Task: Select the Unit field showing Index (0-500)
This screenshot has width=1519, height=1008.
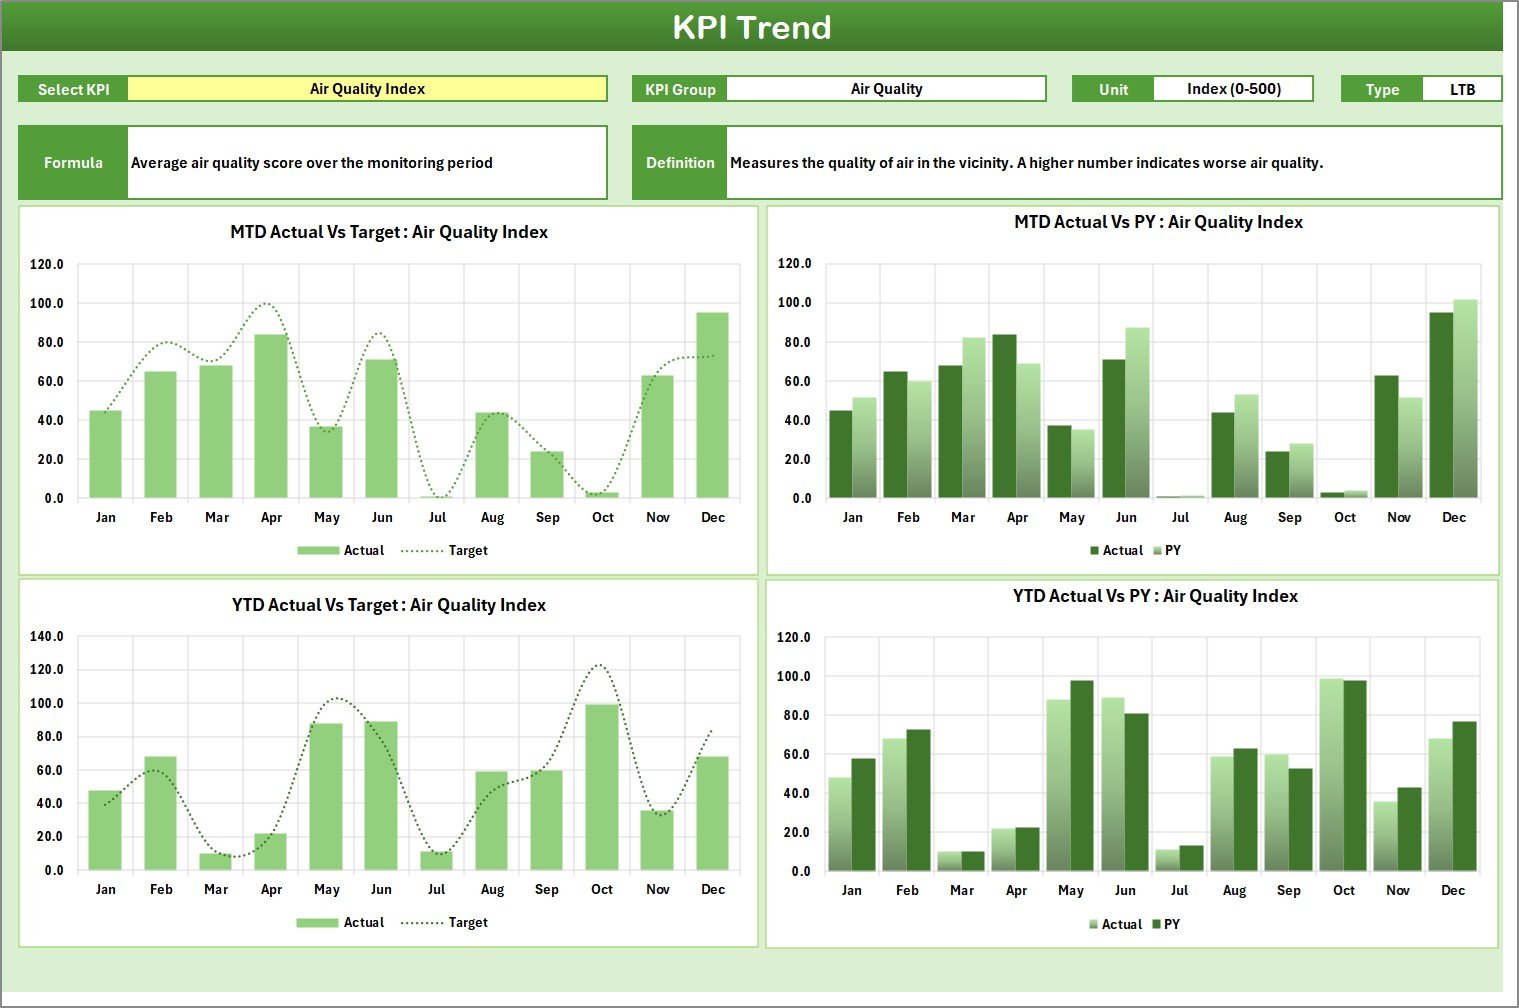Action: point(1234,88)
